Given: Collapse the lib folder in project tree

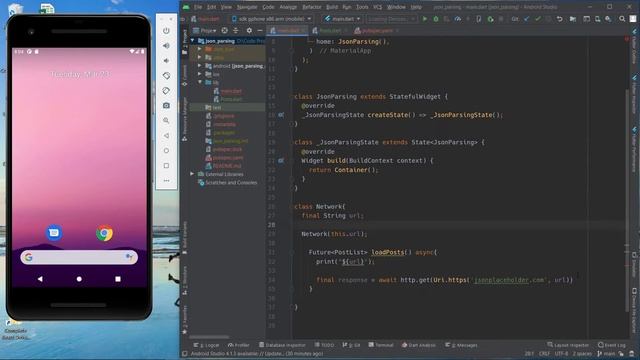Looking at the screenshot, I should (x=200, y=82).
